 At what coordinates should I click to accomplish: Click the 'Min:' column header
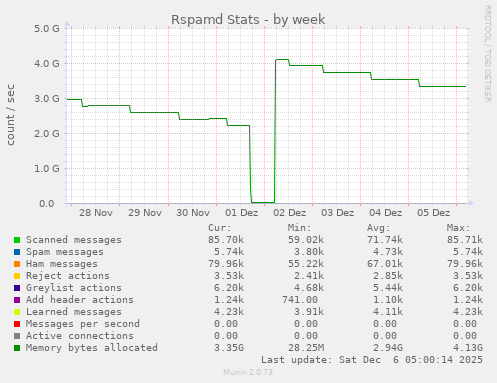point(299,228)
